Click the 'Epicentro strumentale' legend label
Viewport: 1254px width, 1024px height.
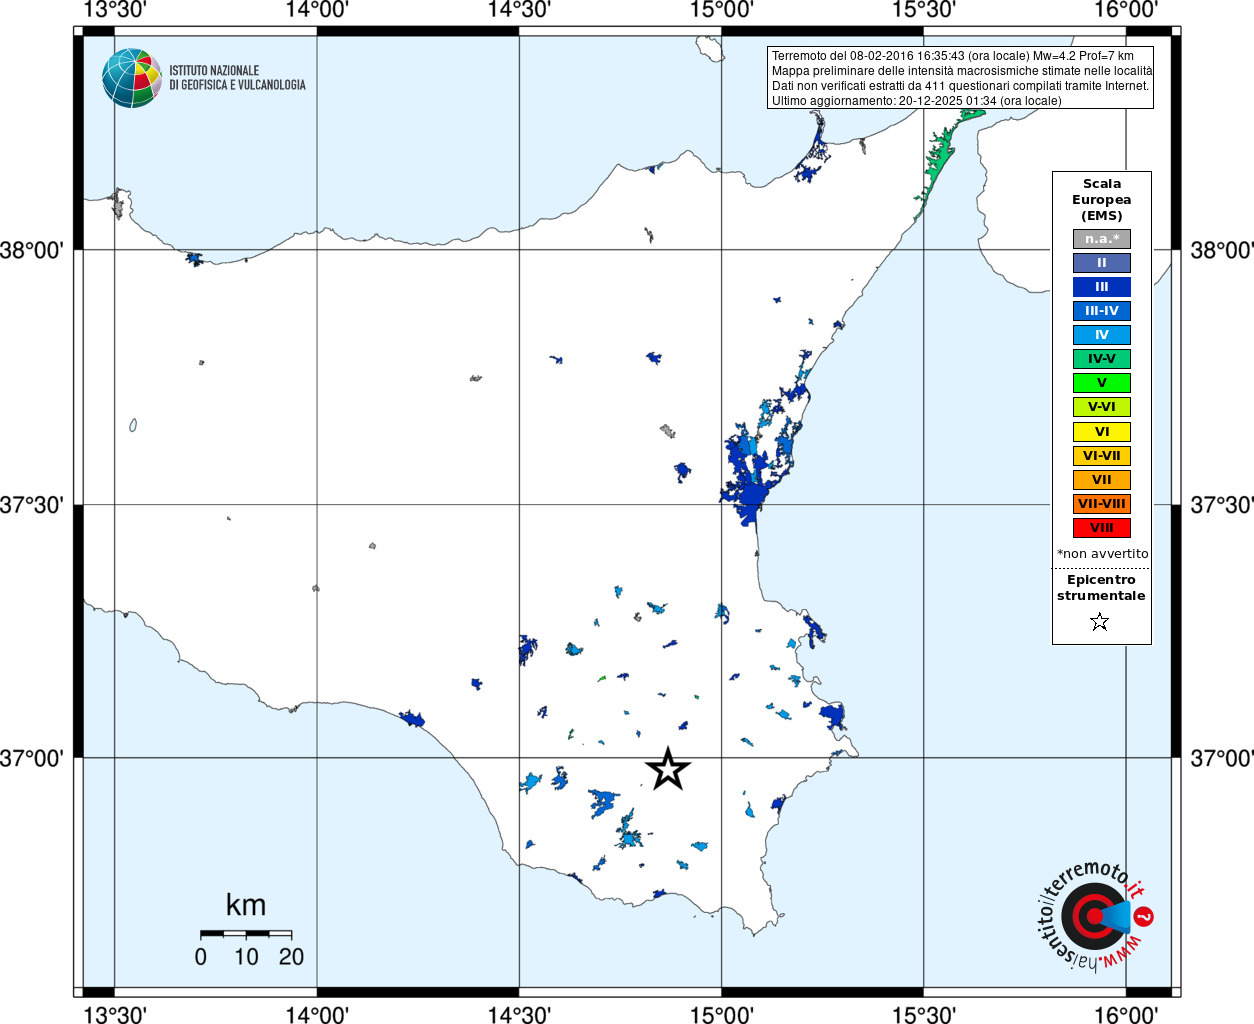click(1101, 588)
